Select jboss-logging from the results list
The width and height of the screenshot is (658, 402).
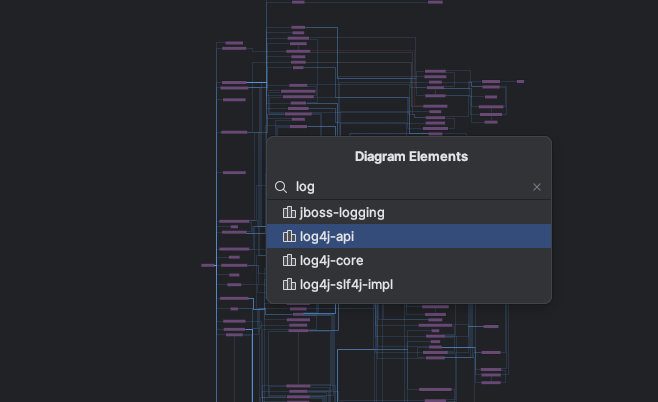342,212
